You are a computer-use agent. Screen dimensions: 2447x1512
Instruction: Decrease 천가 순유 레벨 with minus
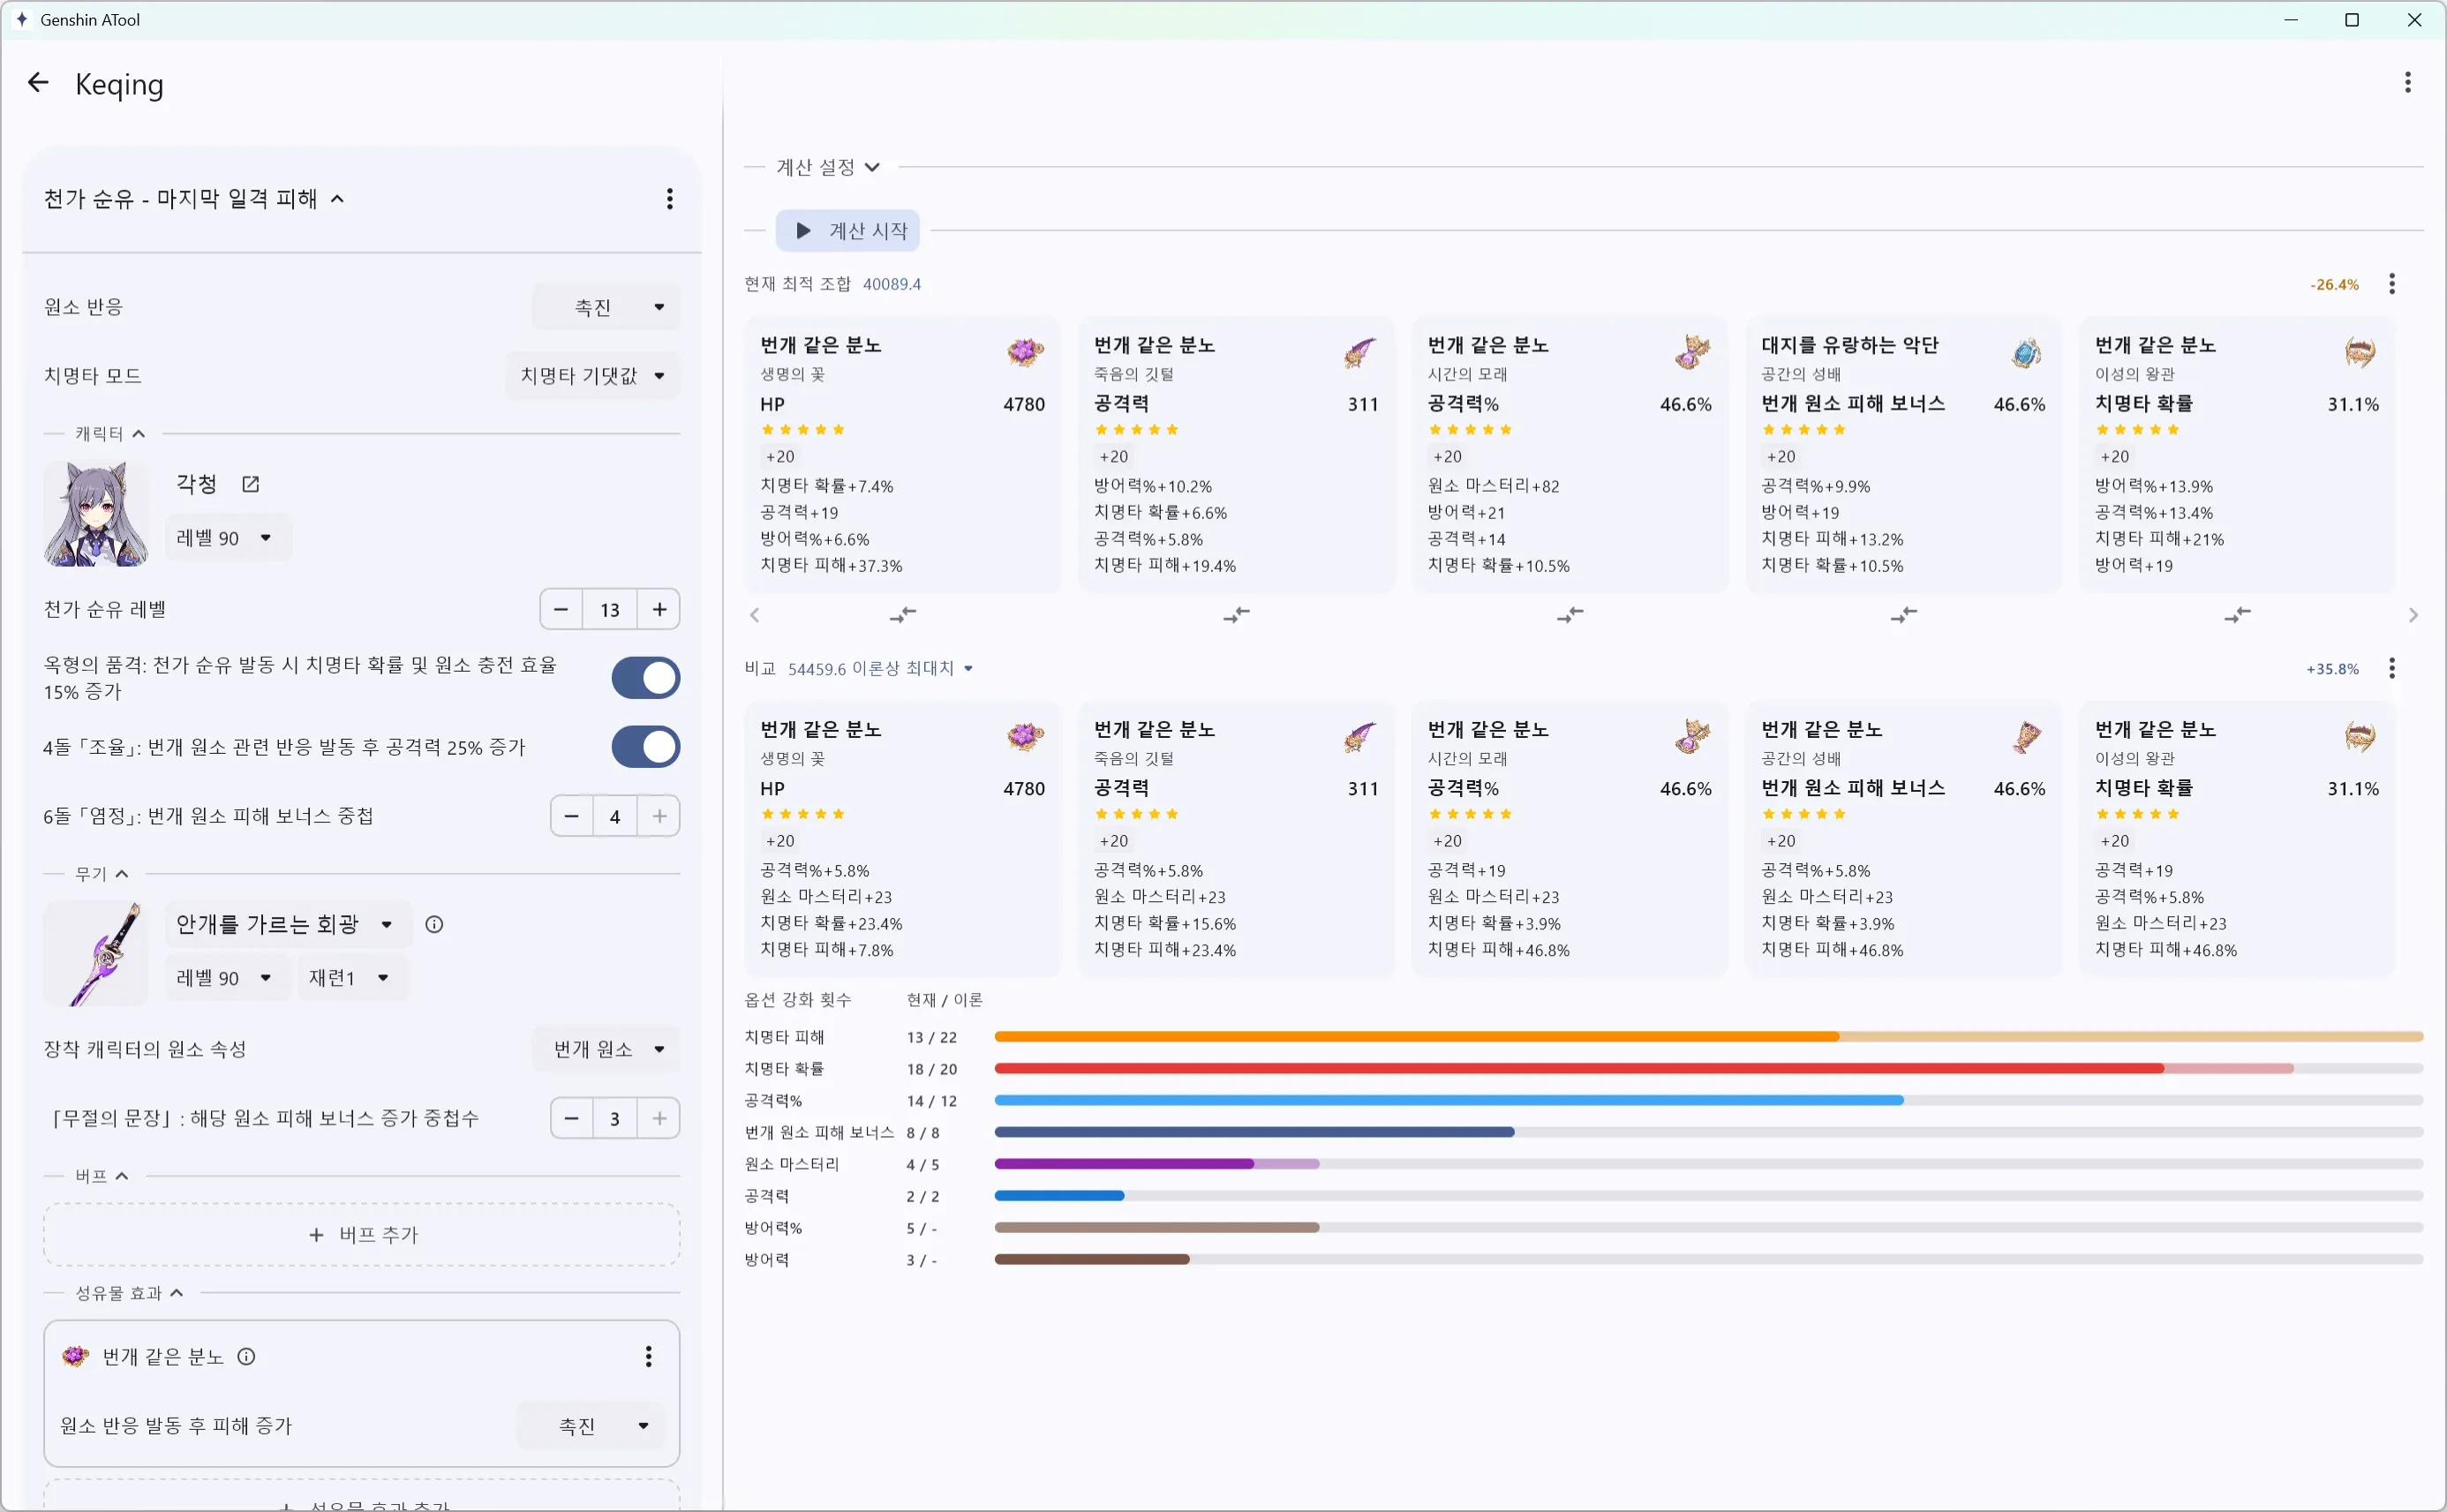coord(561,610)
